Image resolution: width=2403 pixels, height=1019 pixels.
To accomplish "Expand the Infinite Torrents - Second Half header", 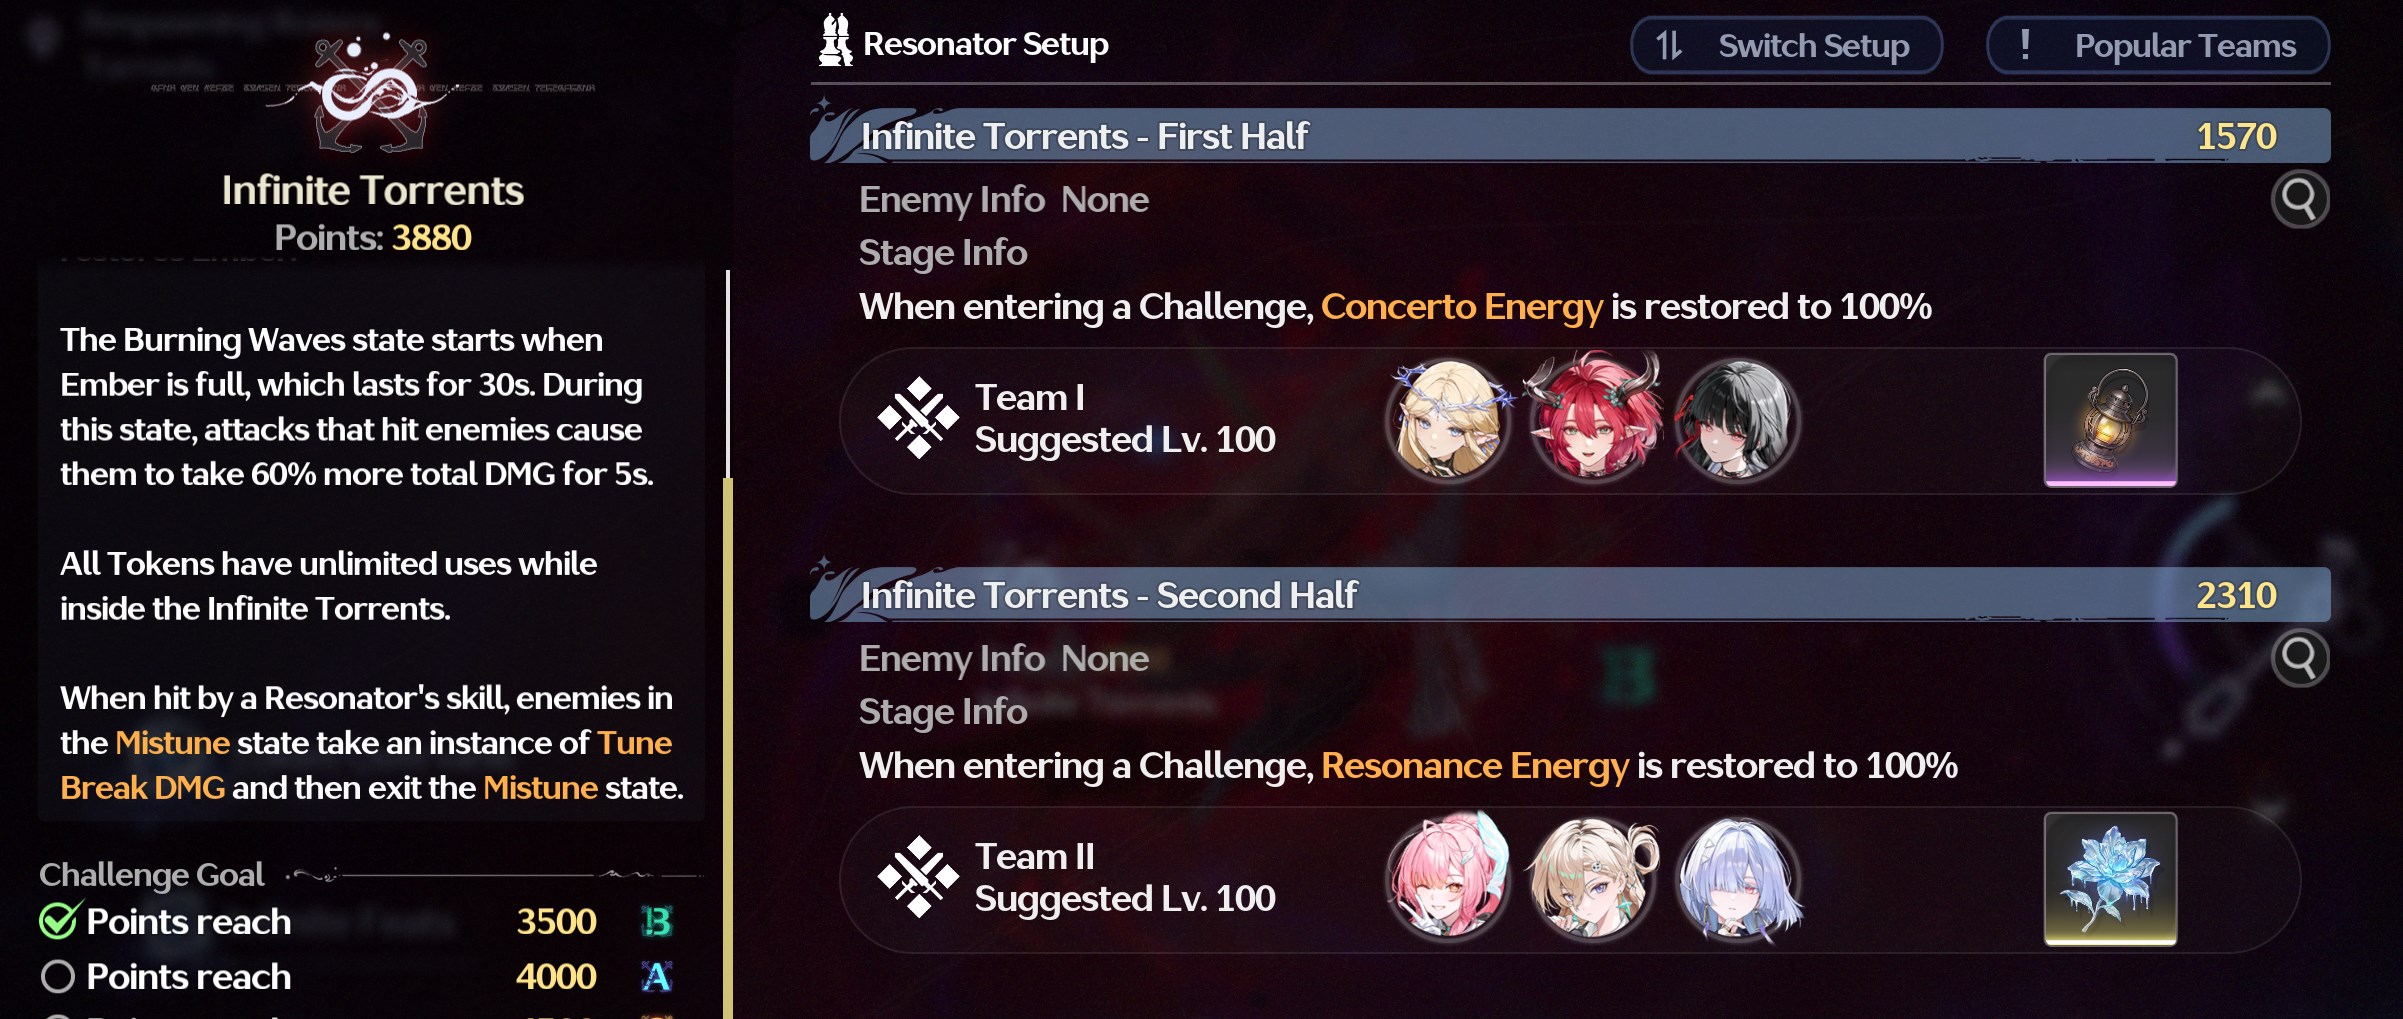I will click(x=1570, y=595).
